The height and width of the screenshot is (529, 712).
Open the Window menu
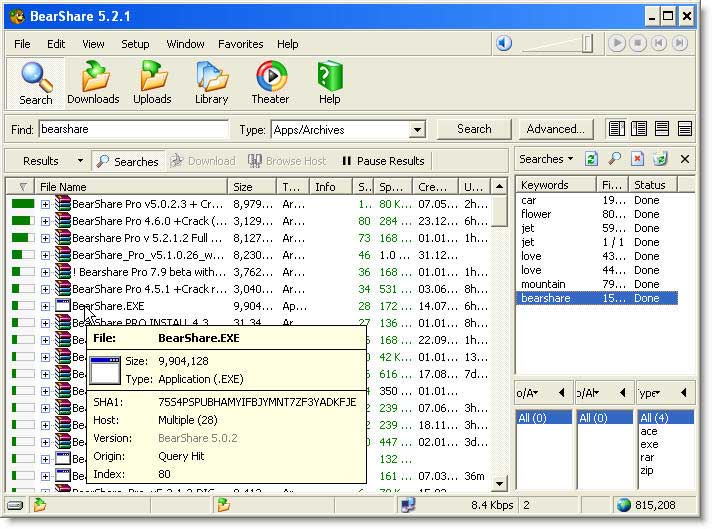coord(185,44)
